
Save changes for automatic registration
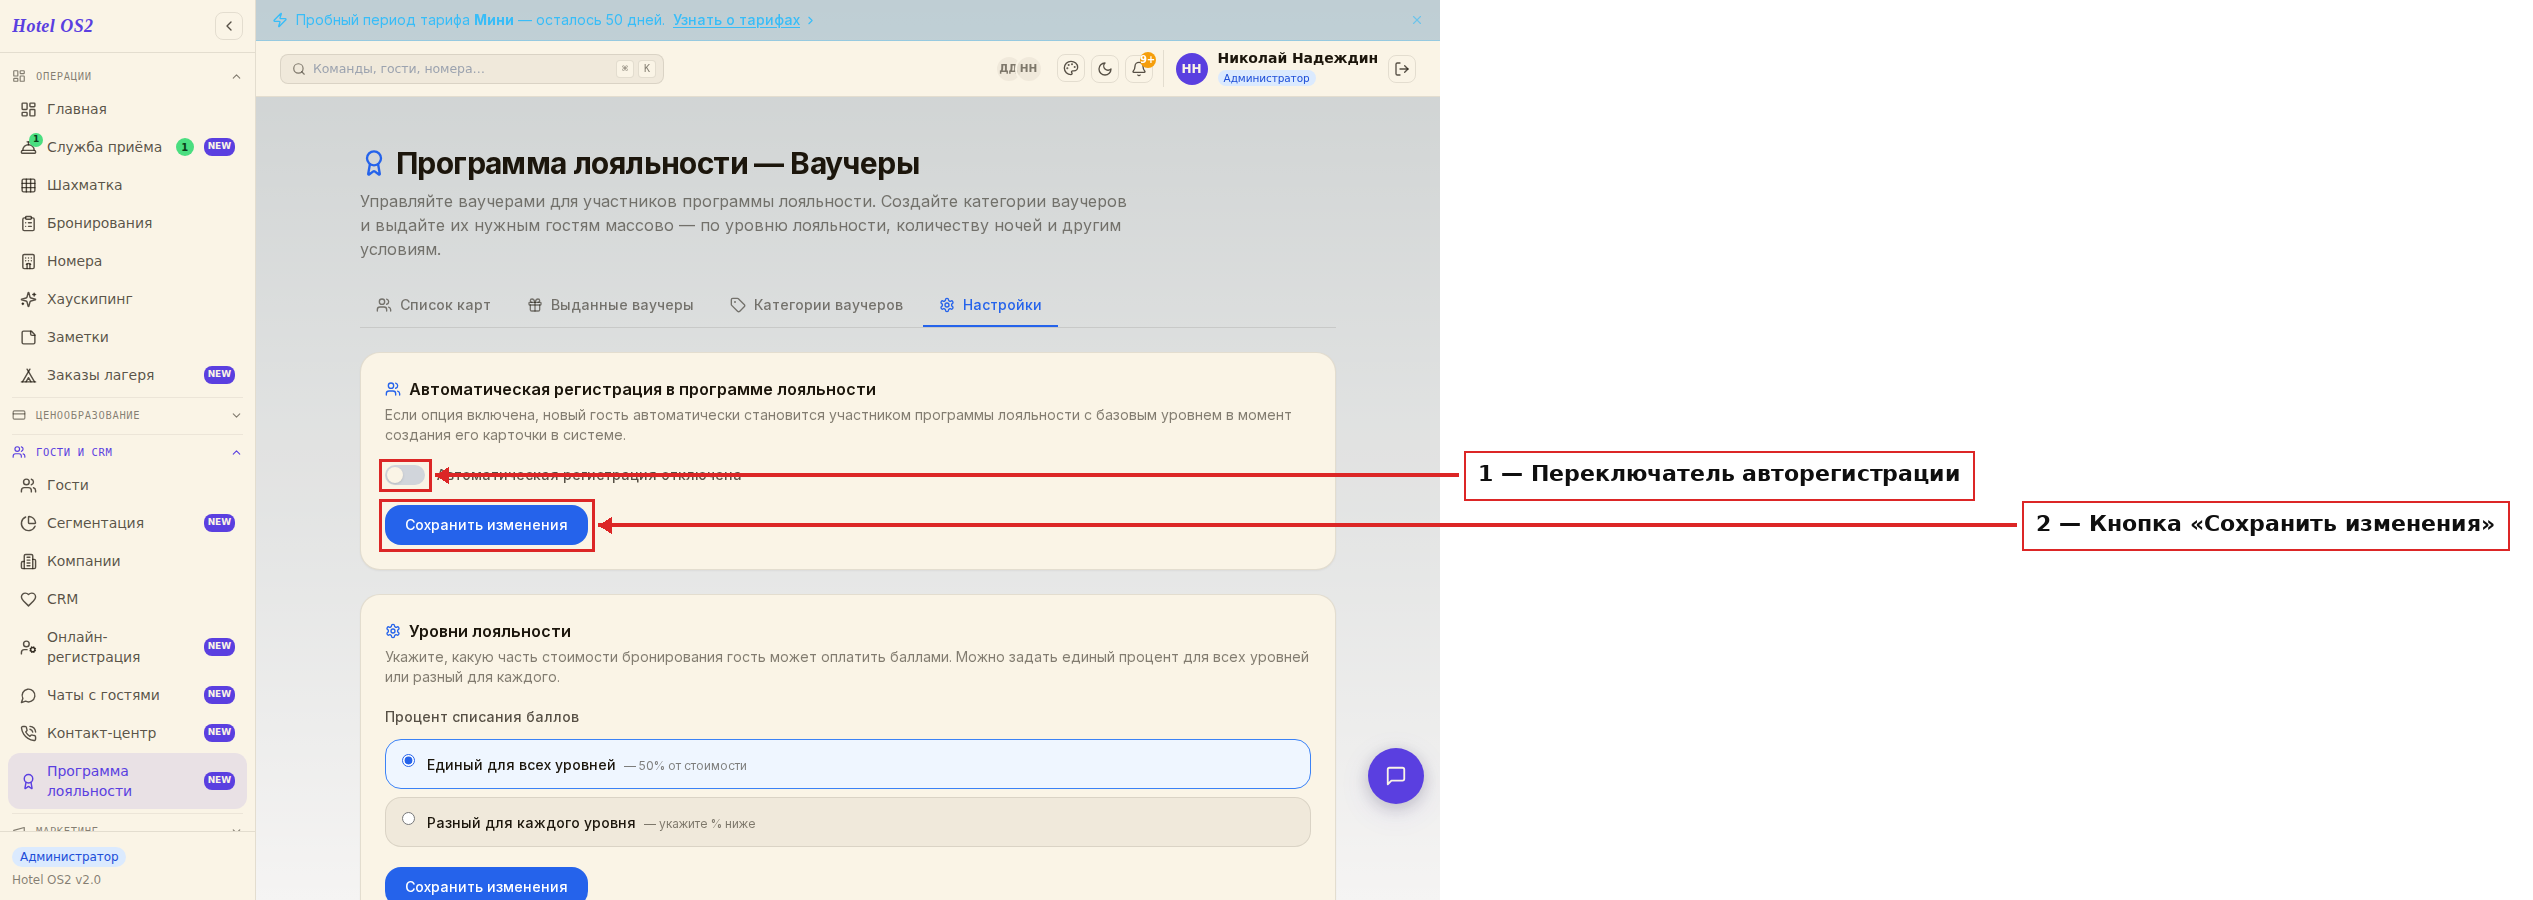(486, 525)
